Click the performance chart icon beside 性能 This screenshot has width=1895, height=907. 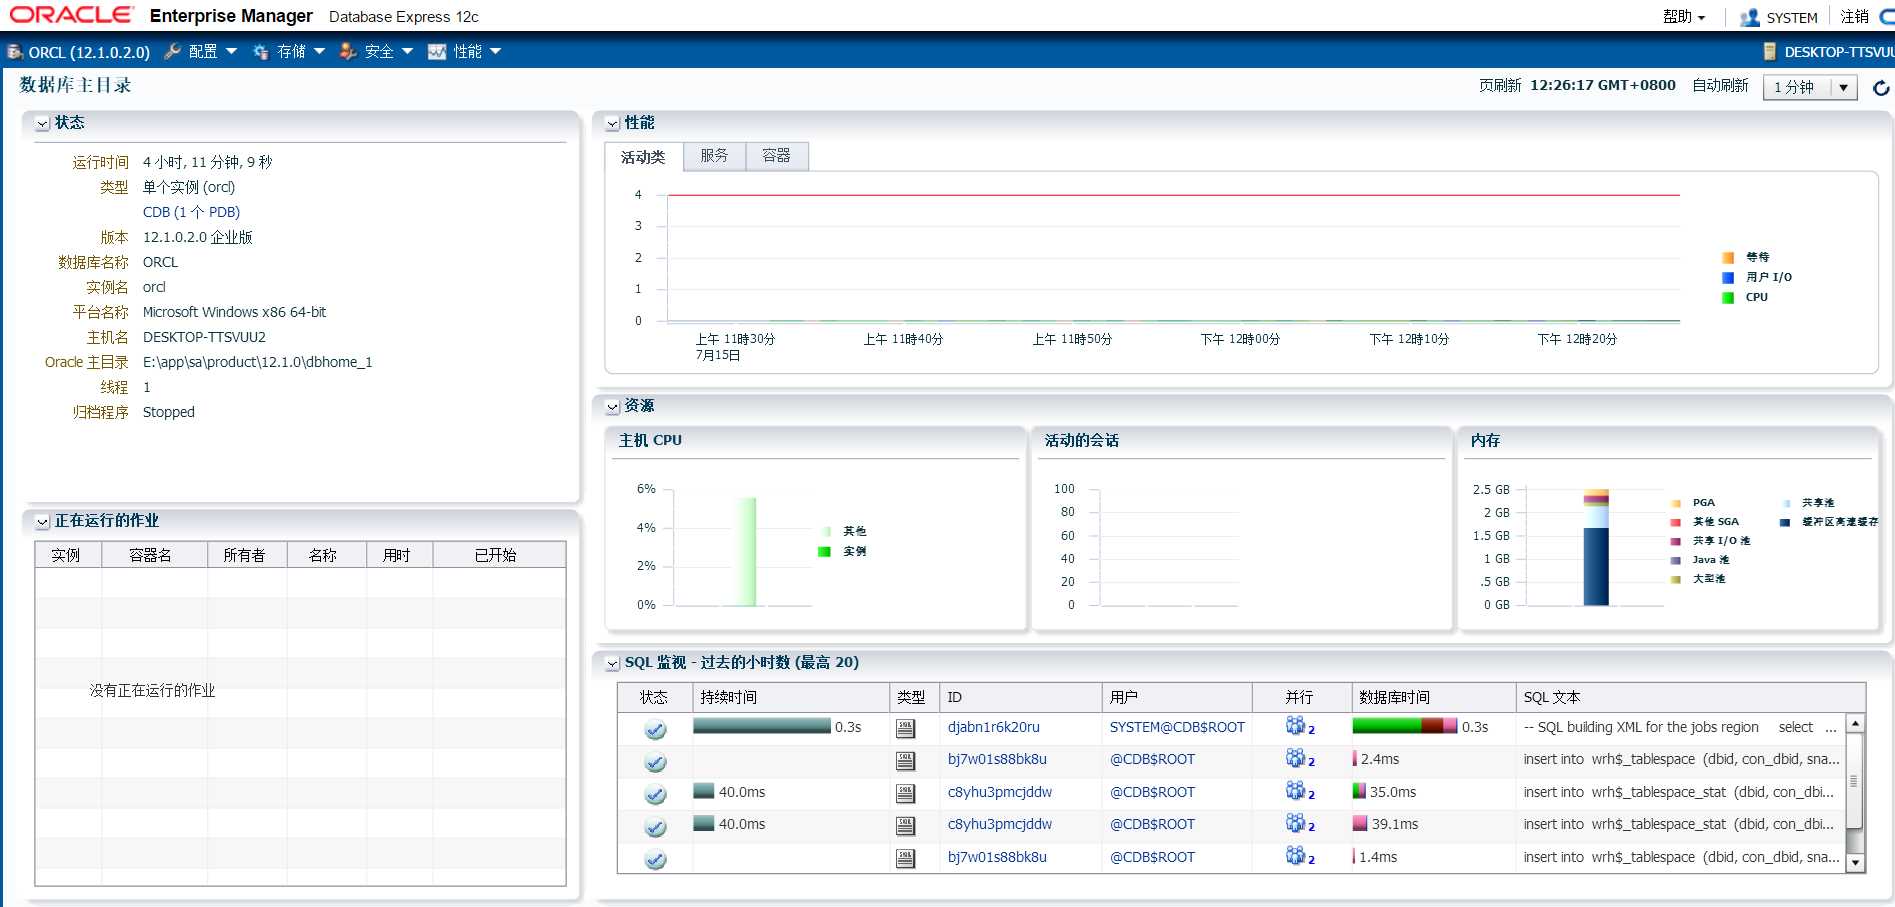[x=437, y=51]
